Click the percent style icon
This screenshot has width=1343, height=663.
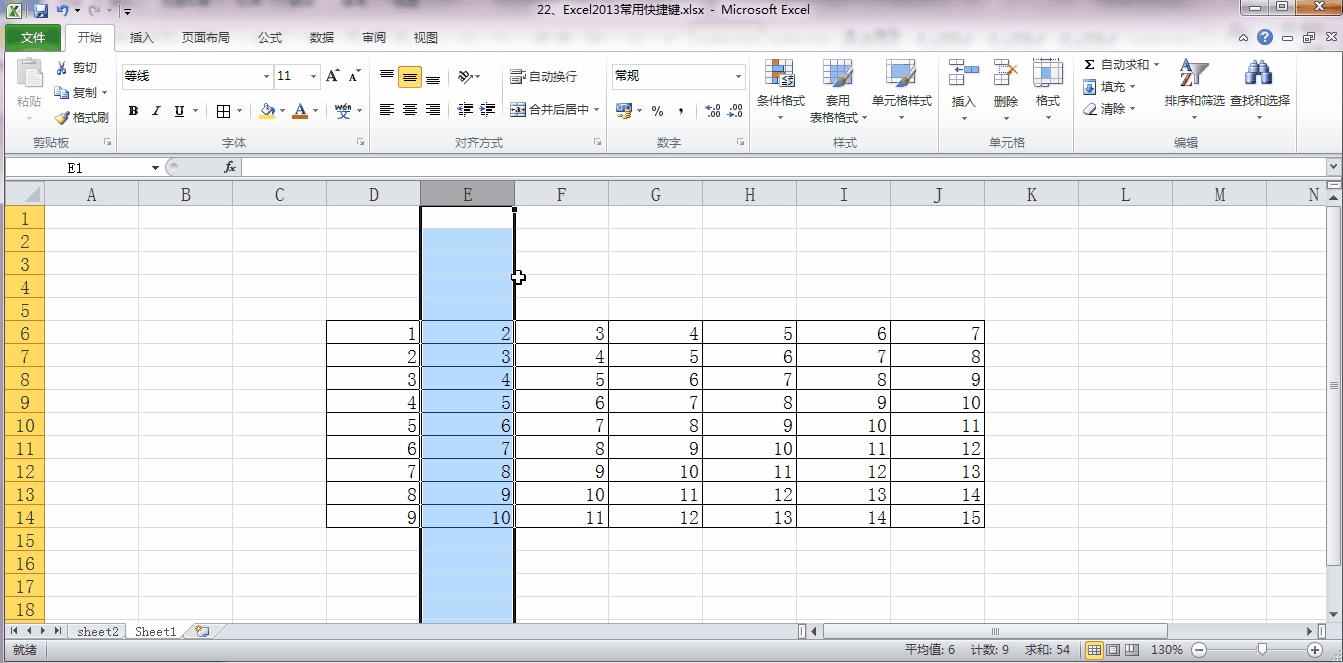pyautogui.click(x=657, y=110)
